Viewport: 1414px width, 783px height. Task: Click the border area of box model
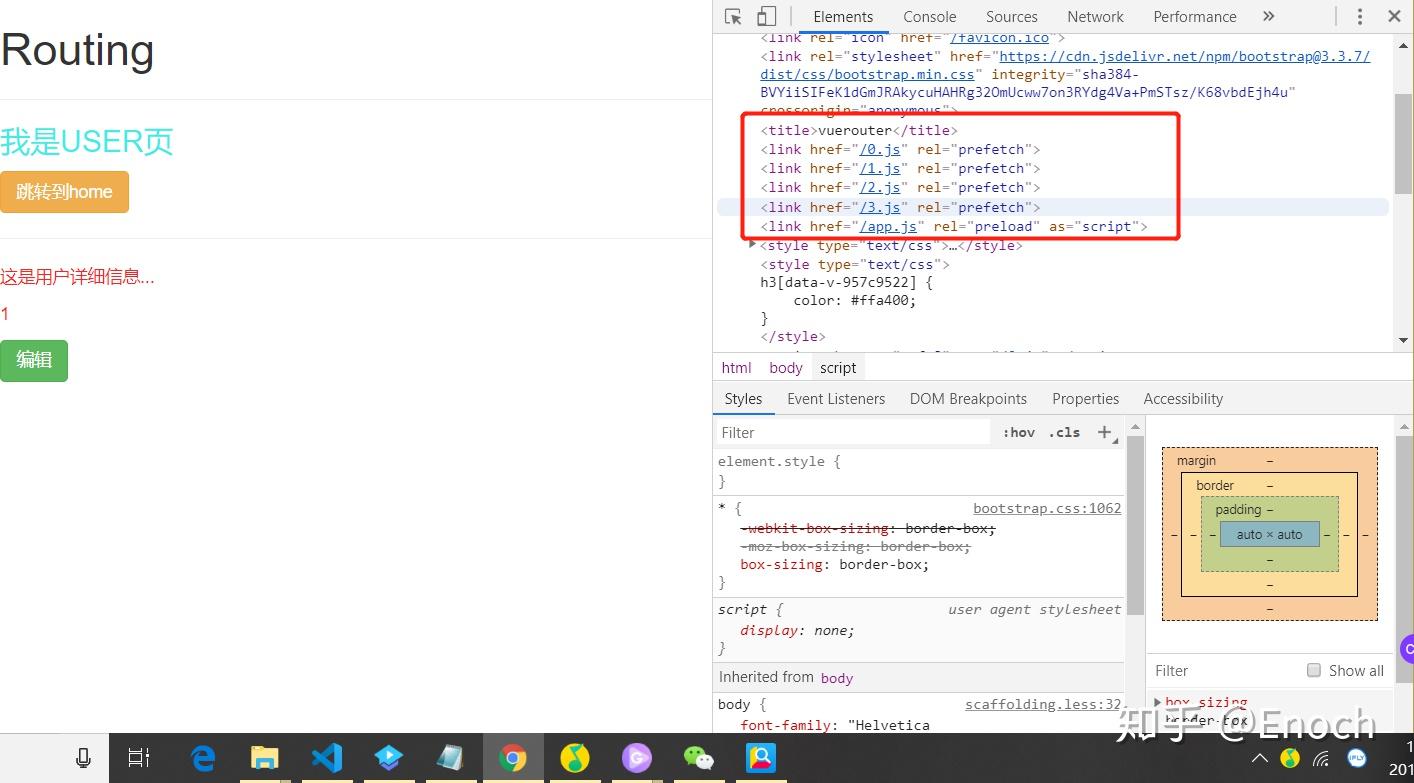(1215, 485)
